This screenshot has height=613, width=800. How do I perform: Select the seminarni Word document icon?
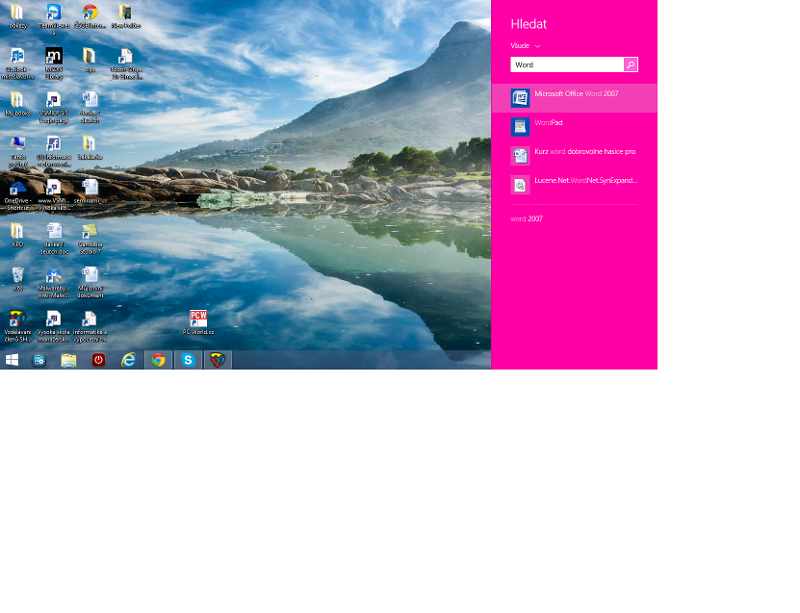[90, 191]
